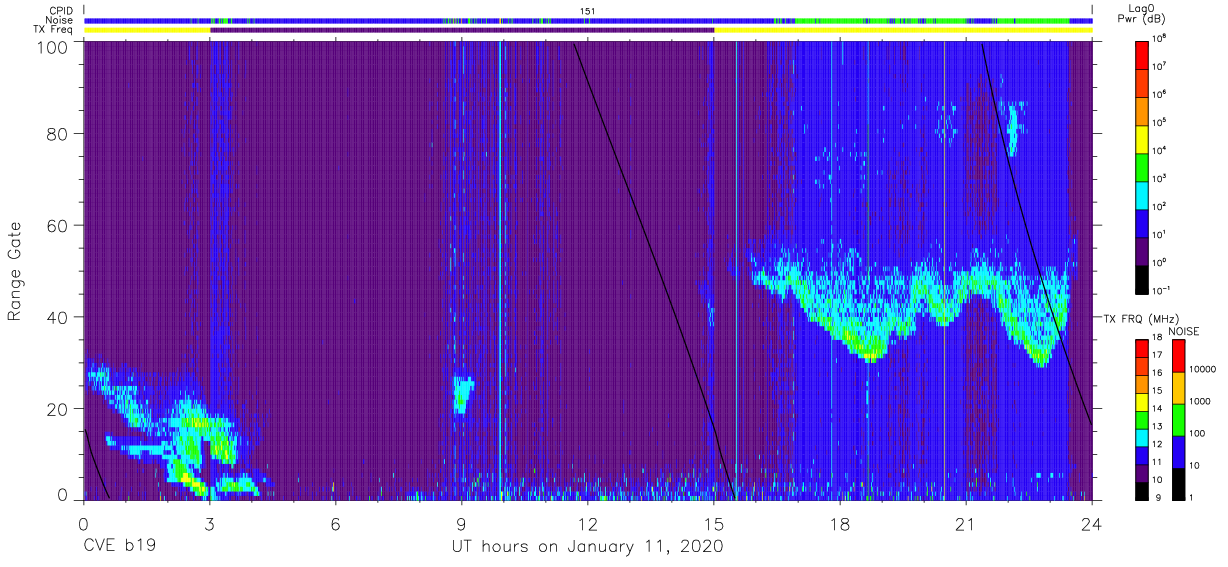Click the Range Gate y-axis title
Image resolution: width=1228 pixels, height=567 pixels.
15,271
